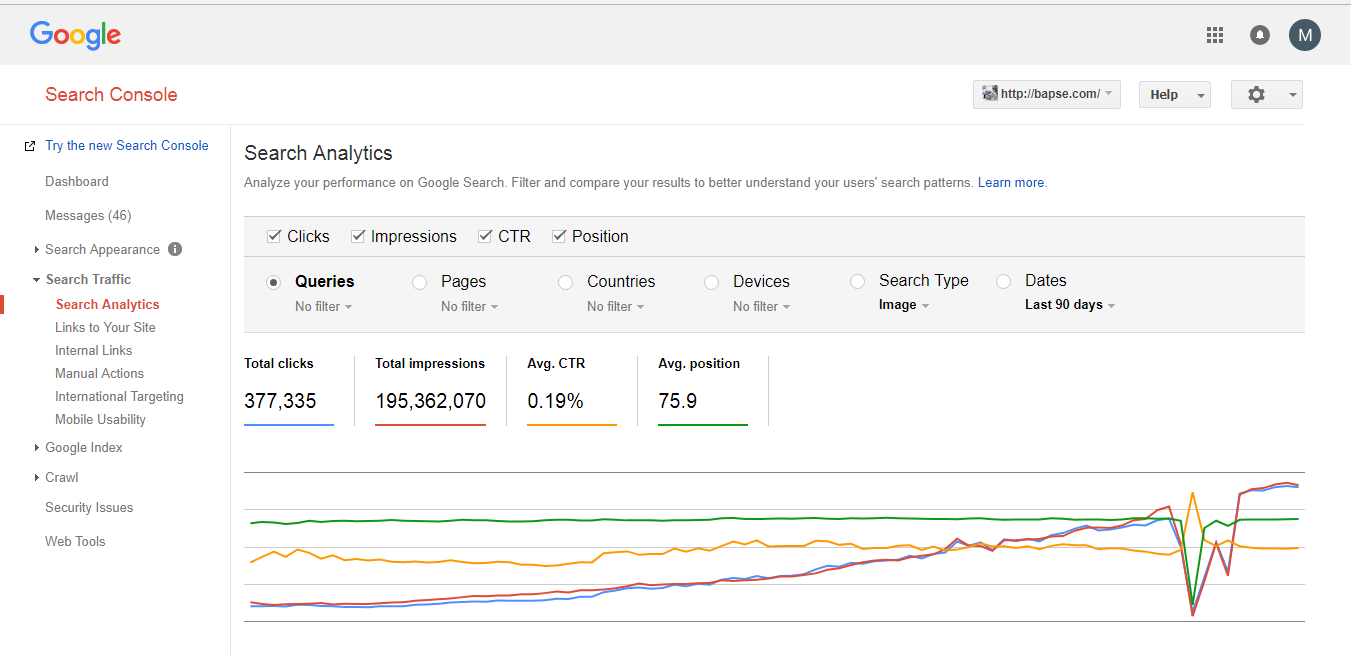1351x655 pixels.
Task: Uncheck the Impressions checkbox
Action: [x=358, y=237]
